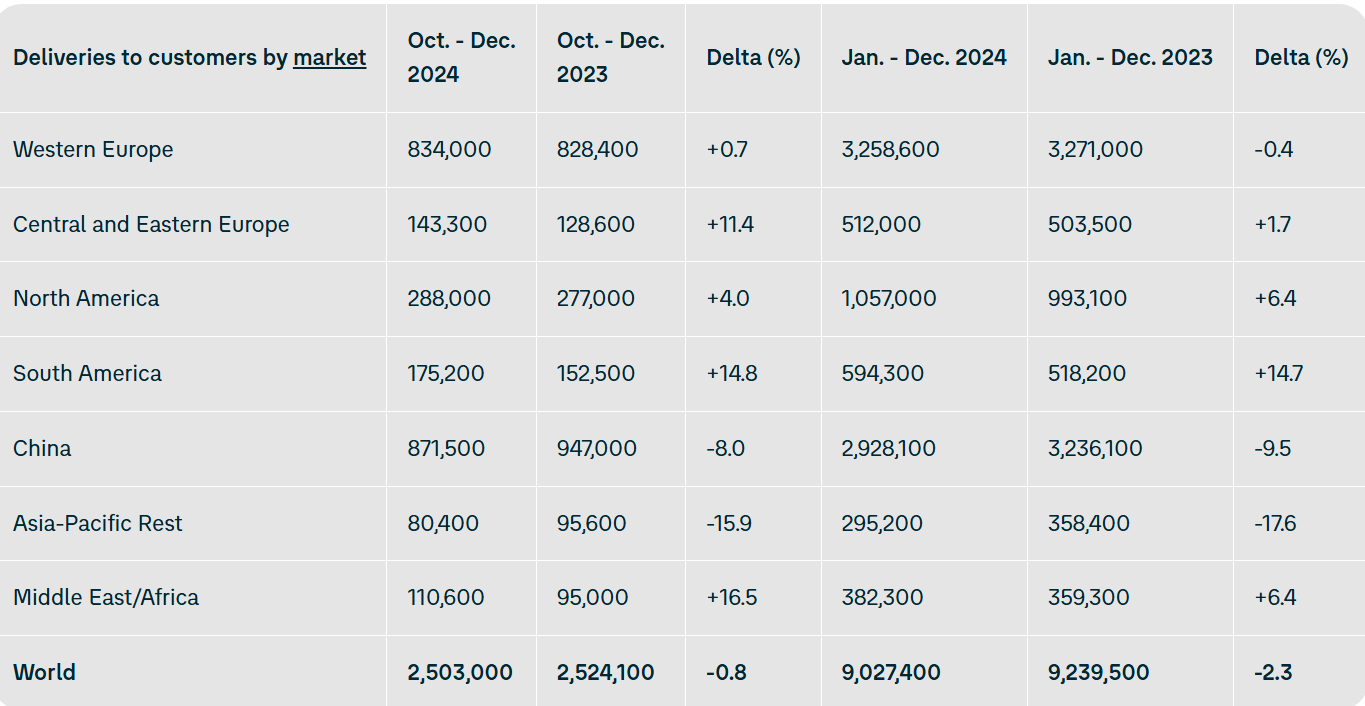
Task: Click the Middle East/Africa delta +16.5
Action: (731, 597)
